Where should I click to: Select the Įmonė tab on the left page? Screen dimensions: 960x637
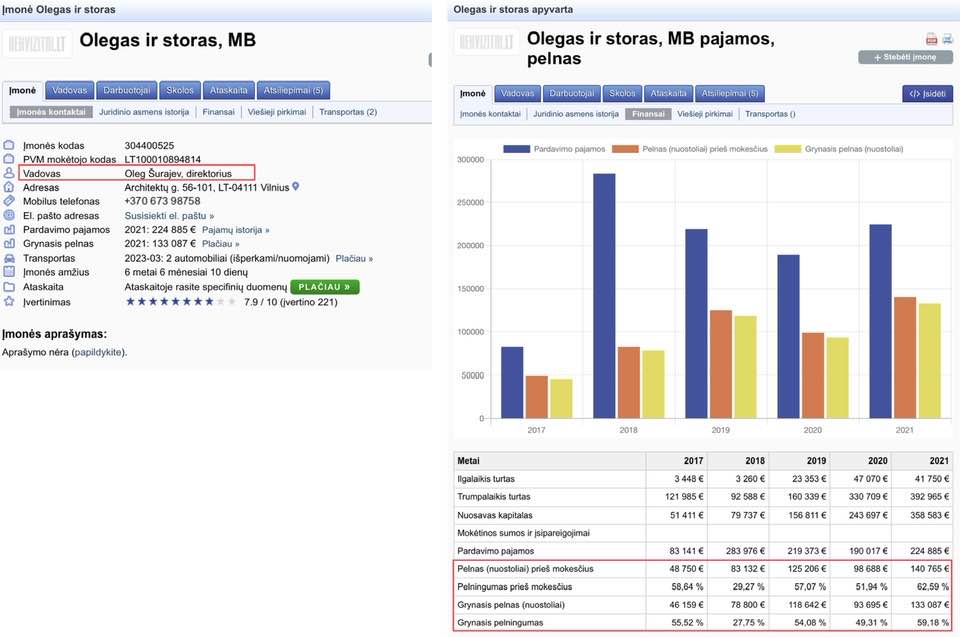click(x=23, y=91)
